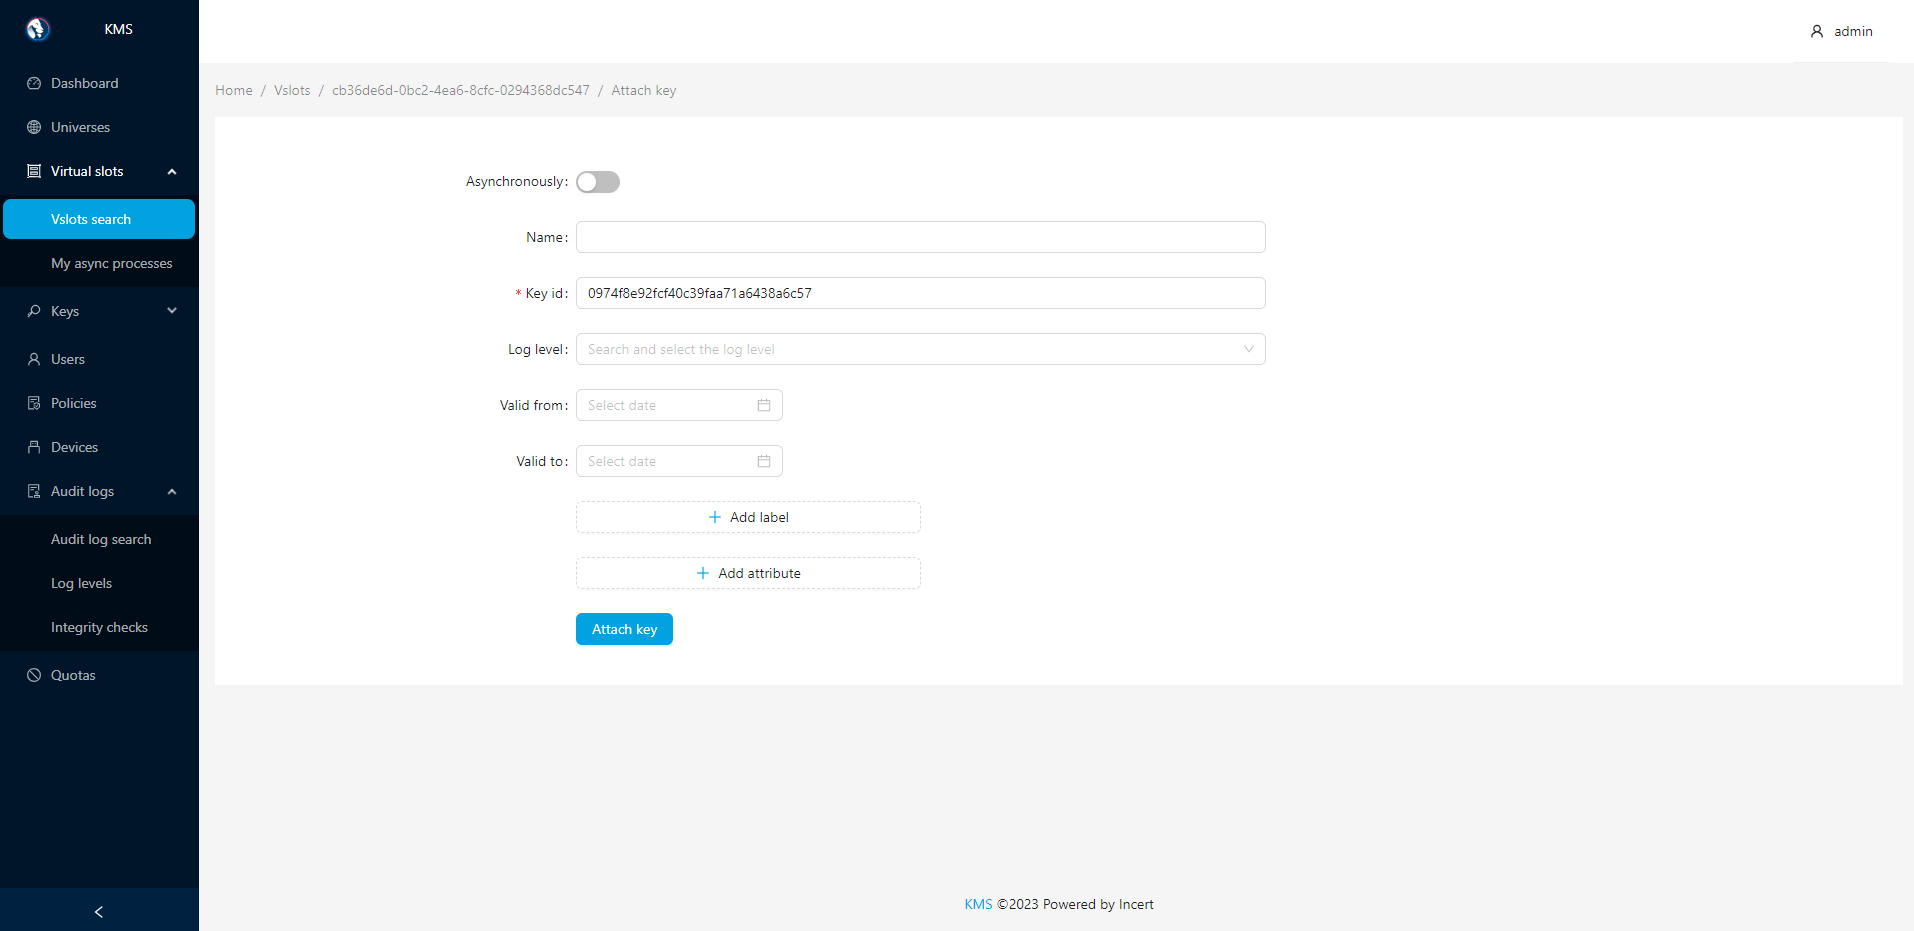Viewport: 1914px width, 931px height.
Task: Open Log levels menu item
Action: click(99, 583)
